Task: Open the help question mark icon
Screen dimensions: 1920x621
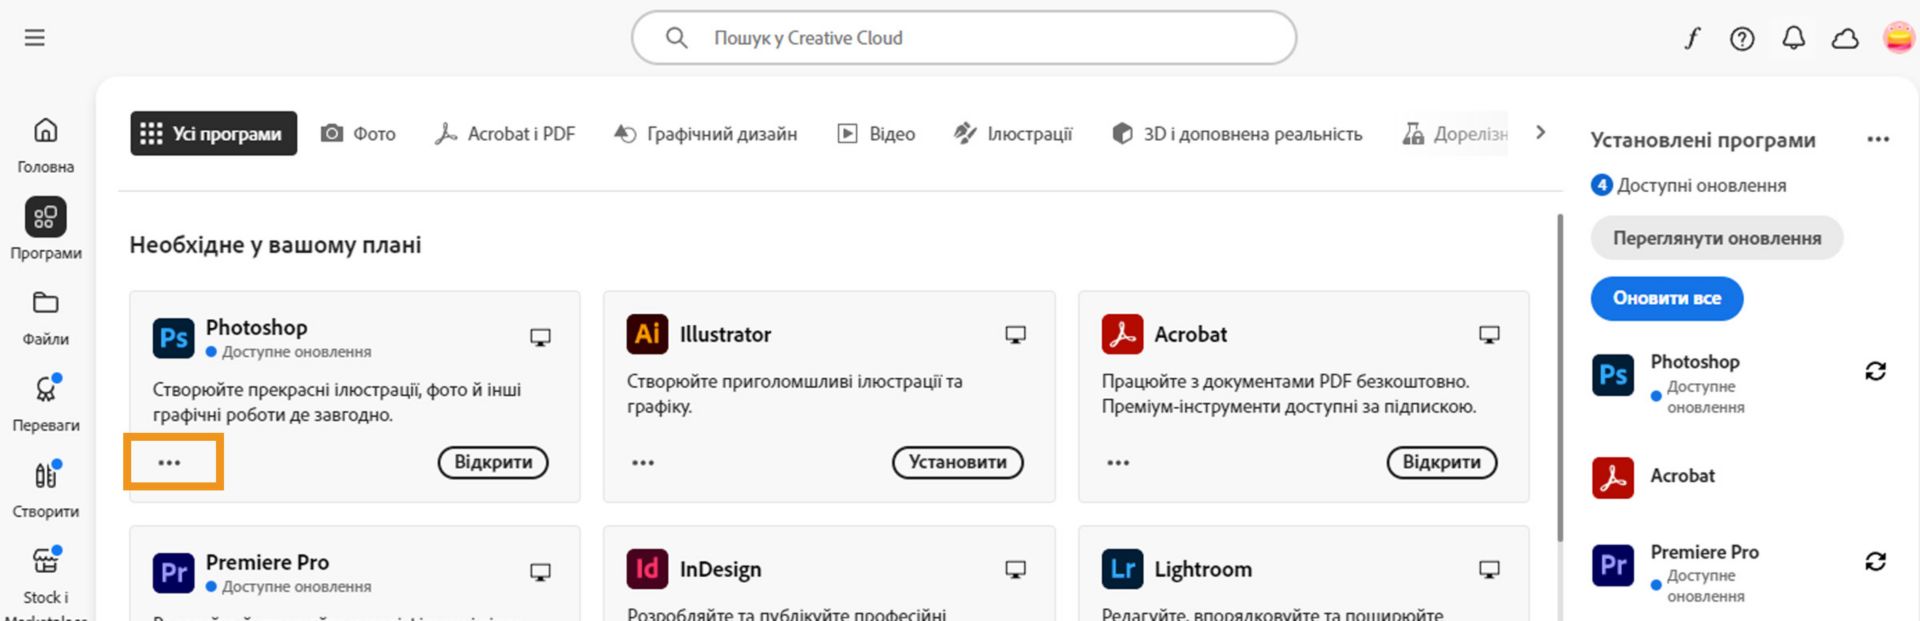Action: (x=1742, y=39)
